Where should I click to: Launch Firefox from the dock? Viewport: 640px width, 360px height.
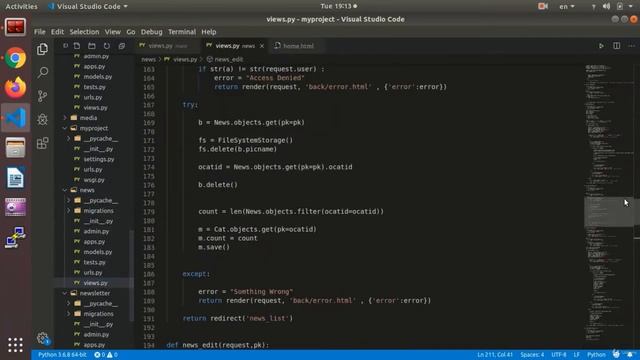coord(16,88)
